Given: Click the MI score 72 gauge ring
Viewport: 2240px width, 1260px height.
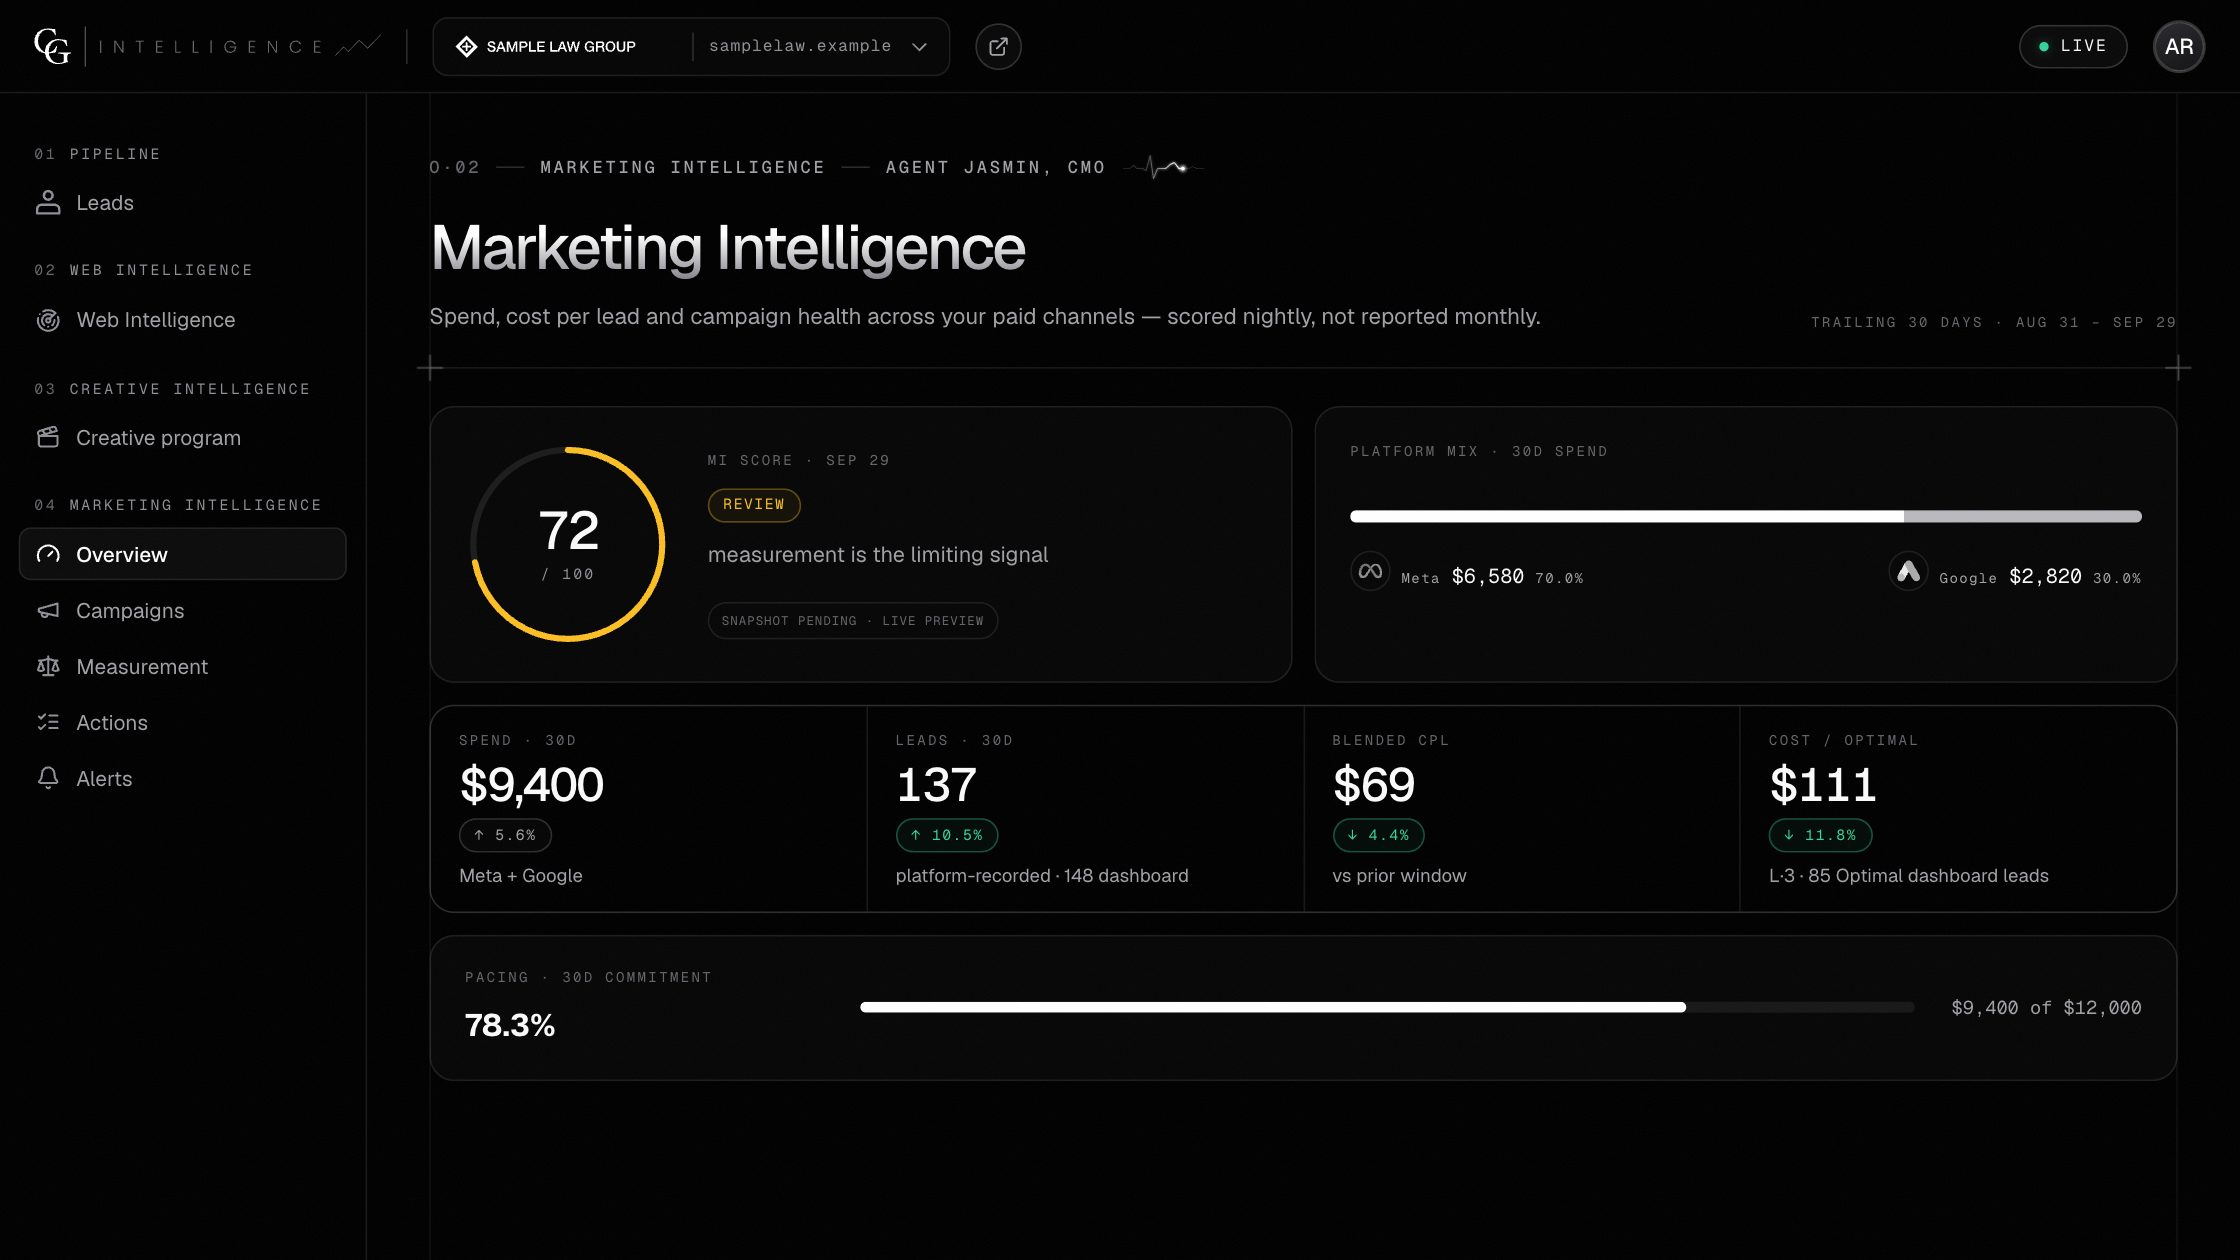Looking at the screenshot, I should (x=568, y=544).
